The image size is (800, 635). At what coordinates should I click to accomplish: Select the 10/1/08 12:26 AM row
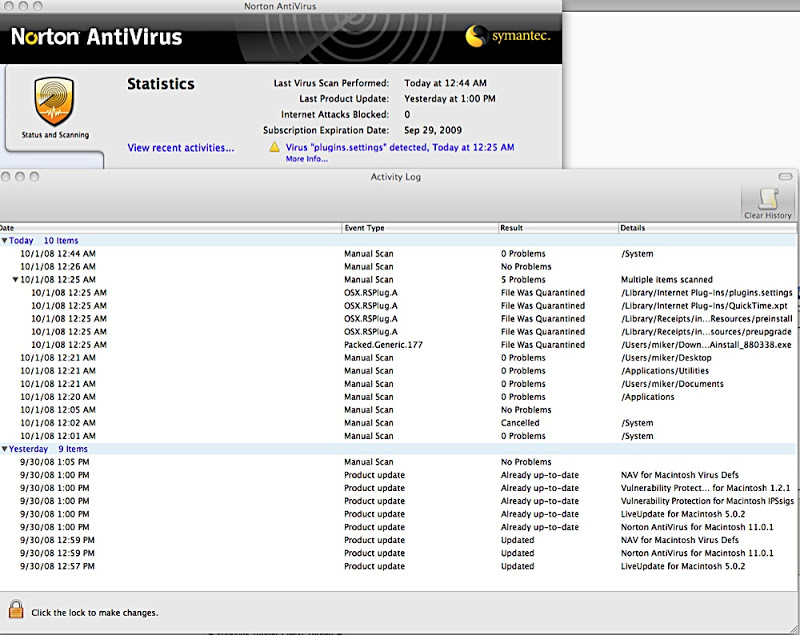397,267
